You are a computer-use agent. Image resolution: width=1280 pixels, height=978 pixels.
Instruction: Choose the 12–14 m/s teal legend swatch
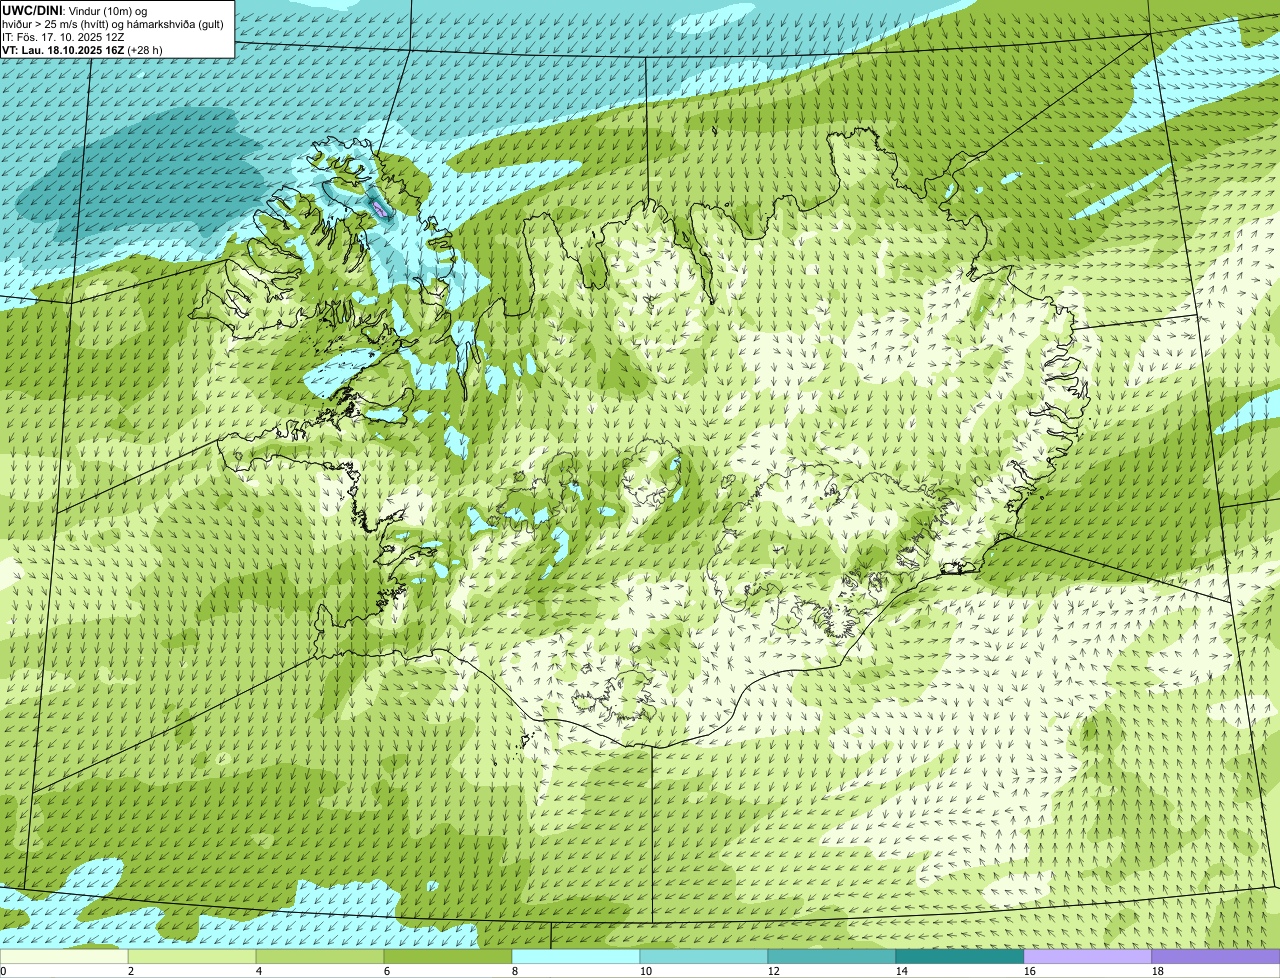click(x=832, y=957)
